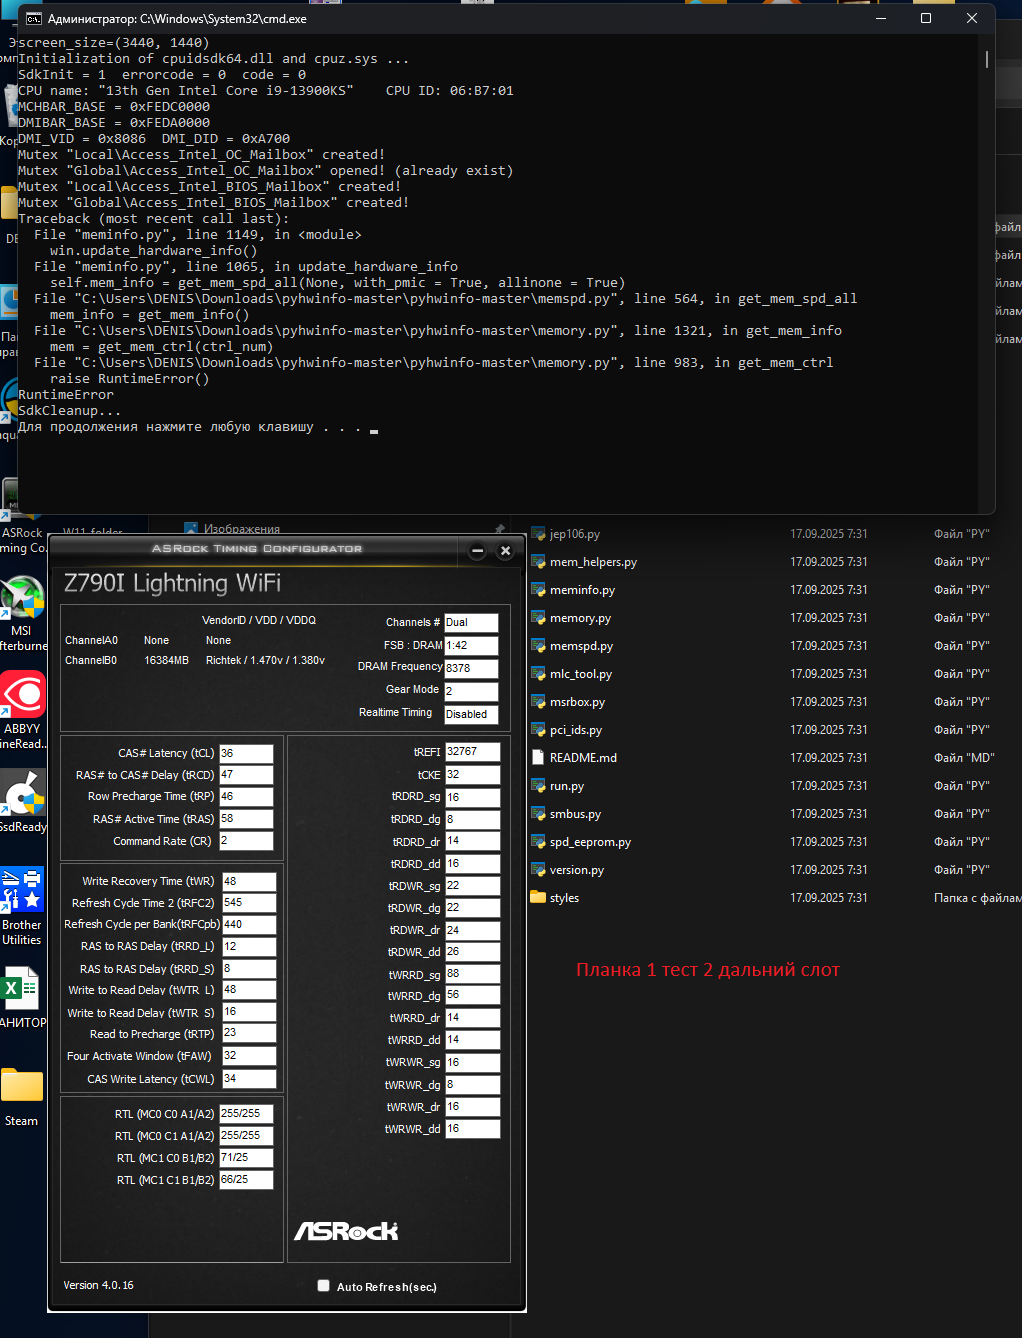Select the CAS Write Latency (tCWL) field
This screenshot has width=1022, height=1338.
coord(249,1078)
